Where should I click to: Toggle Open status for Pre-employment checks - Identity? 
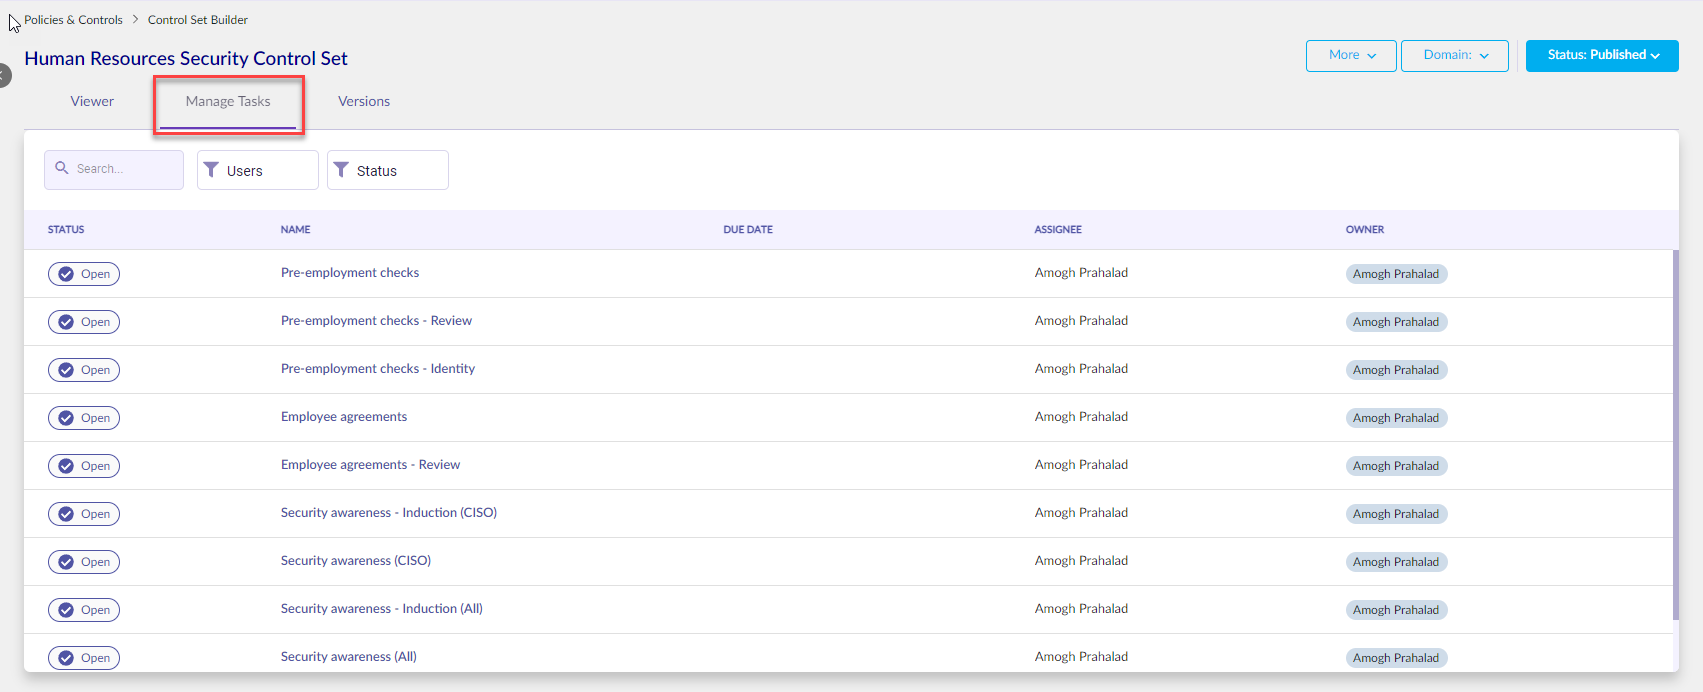tap(84, 370)
